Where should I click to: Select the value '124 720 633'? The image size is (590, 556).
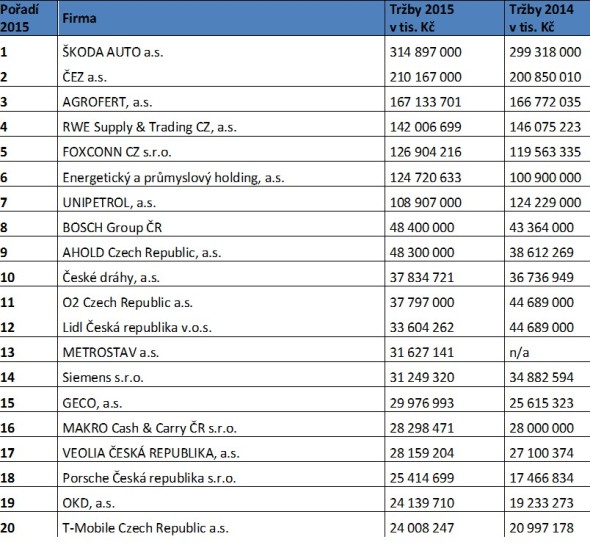pyautogui.click(x=426, y=178)
